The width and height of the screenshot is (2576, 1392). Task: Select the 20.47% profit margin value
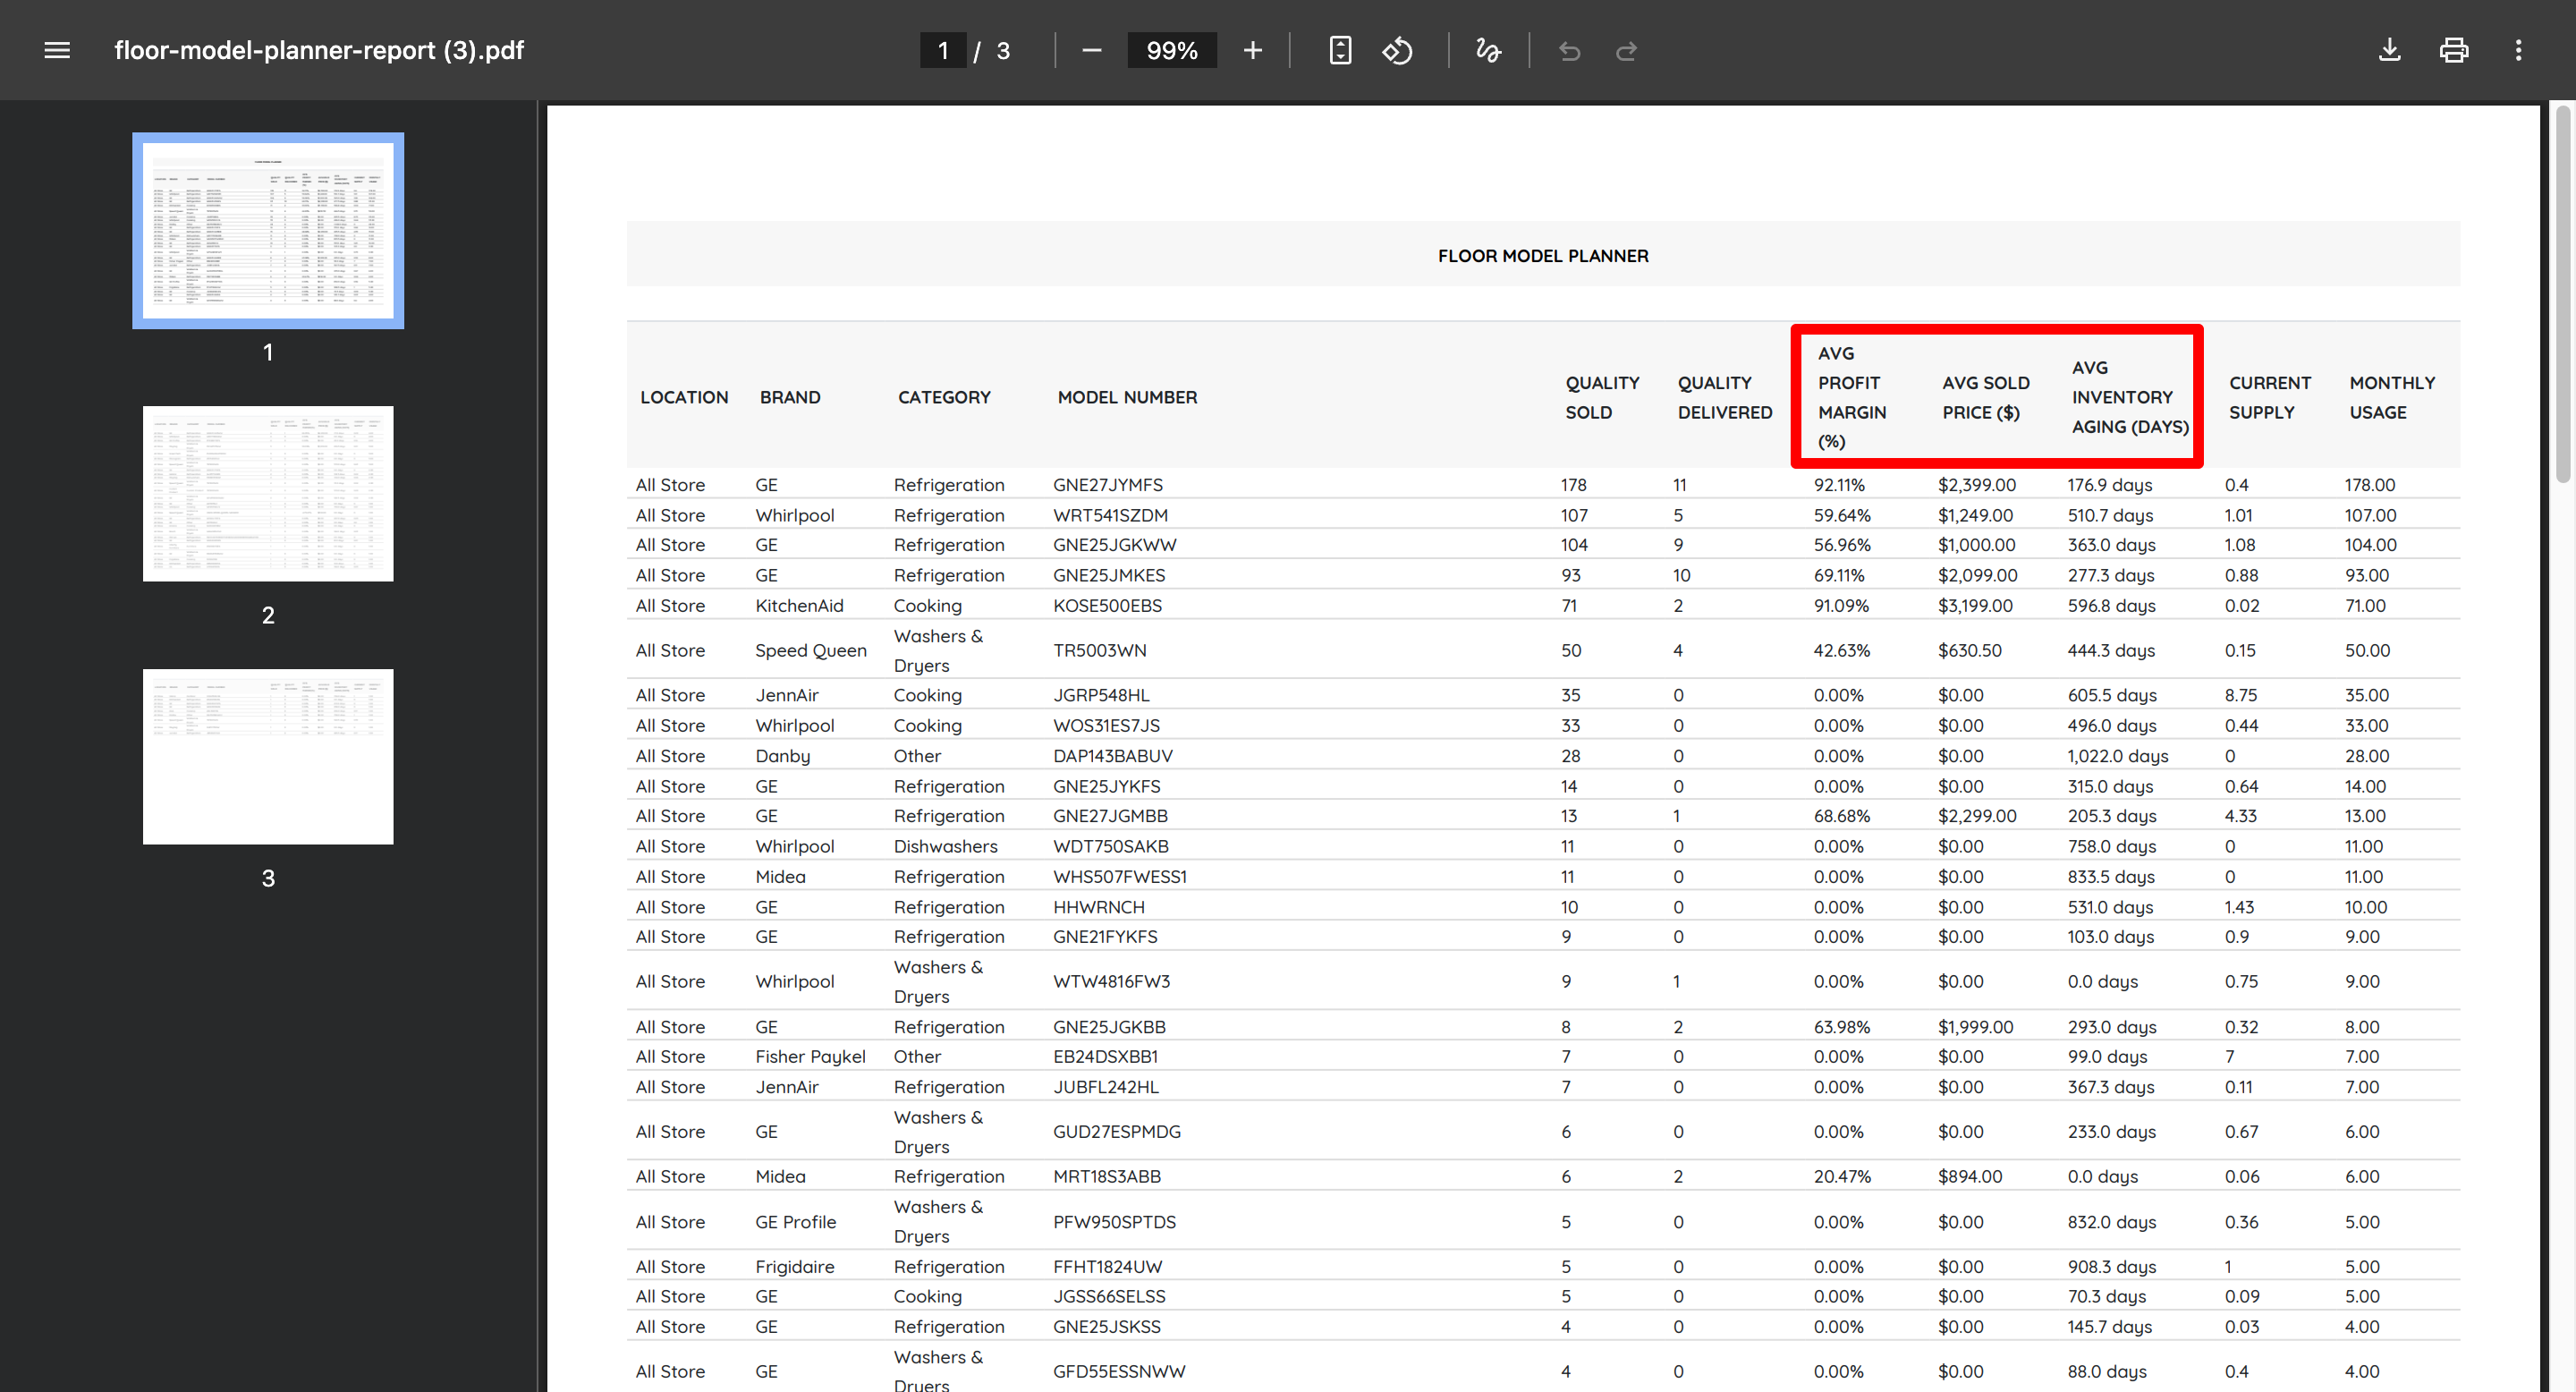point(1842,1177)
